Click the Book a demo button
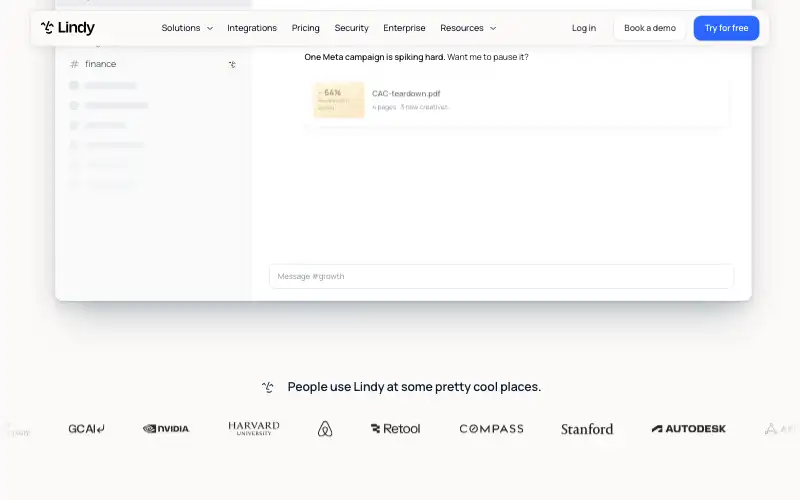 [x=649, y=28]
